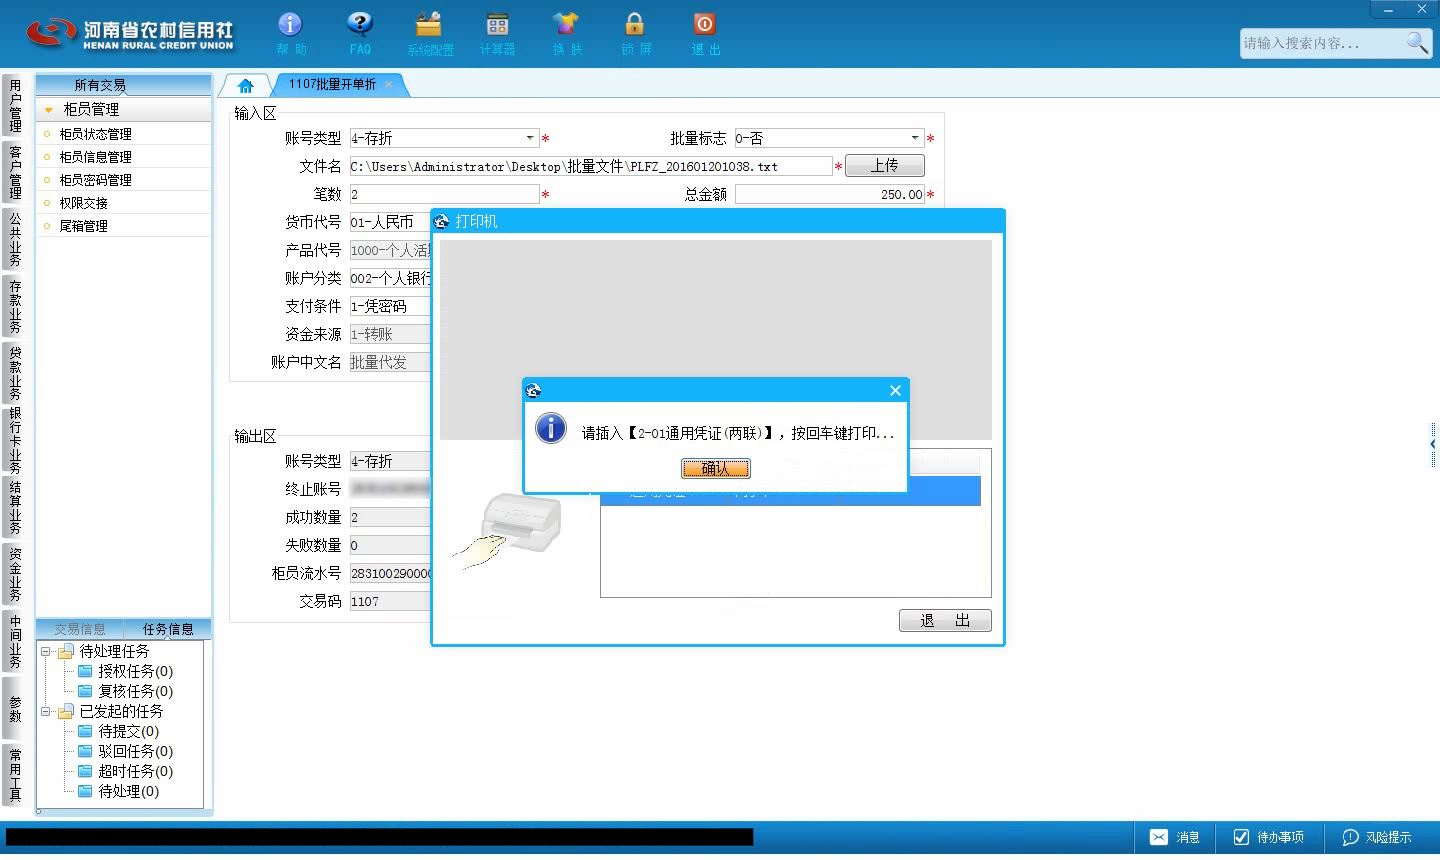
Task: Switch to 常用工具 side tab
Action: tap(15, 775)
